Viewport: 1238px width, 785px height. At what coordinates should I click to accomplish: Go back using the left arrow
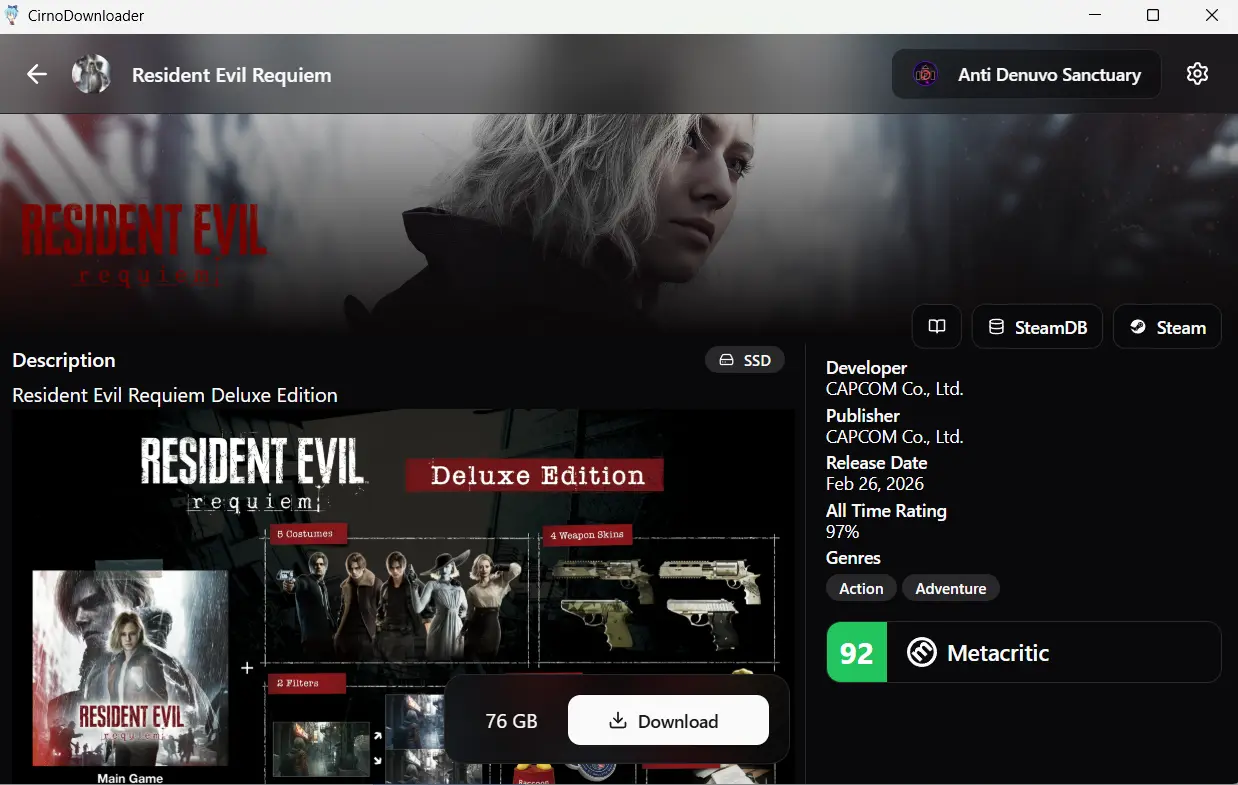click(37, 74)
